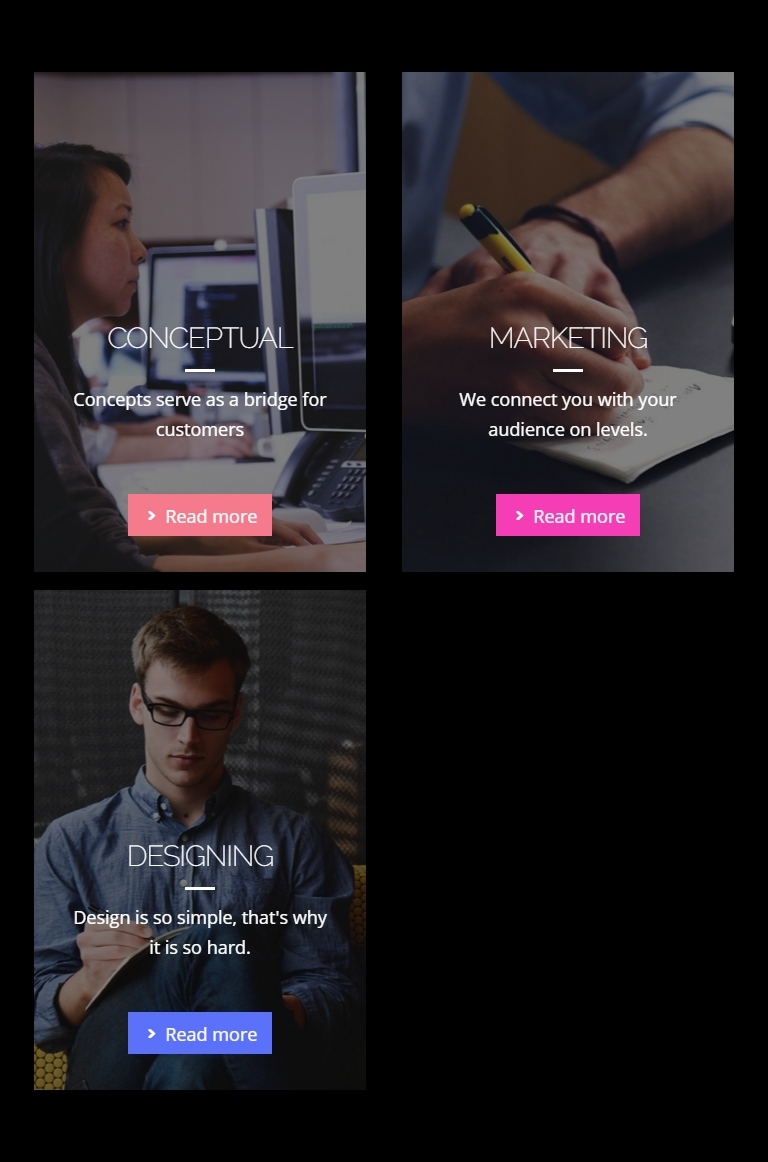Click the white divider line under MARKETING
The height and width of the screenshot is (1162, 768).
pos(568,370)
